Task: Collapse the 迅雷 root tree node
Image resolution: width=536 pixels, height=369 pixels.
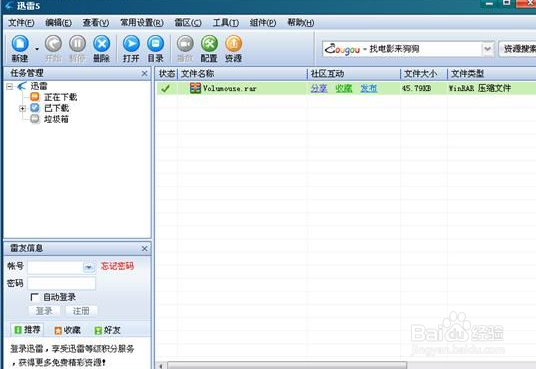Action: coord(10,86)
